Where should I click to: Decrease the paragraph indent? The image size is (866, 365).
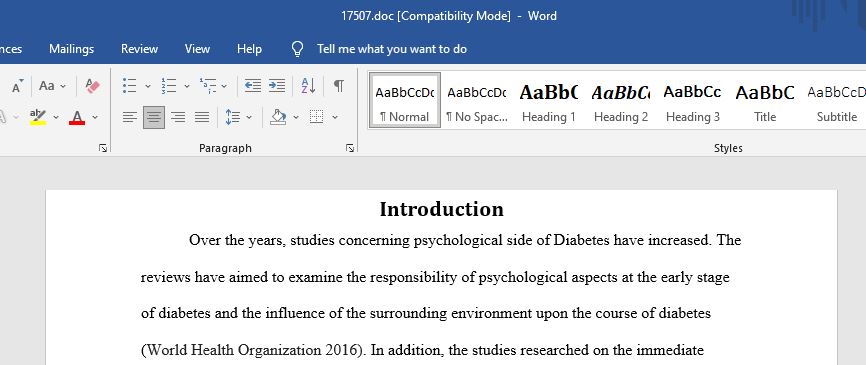(x=253, y=86)
